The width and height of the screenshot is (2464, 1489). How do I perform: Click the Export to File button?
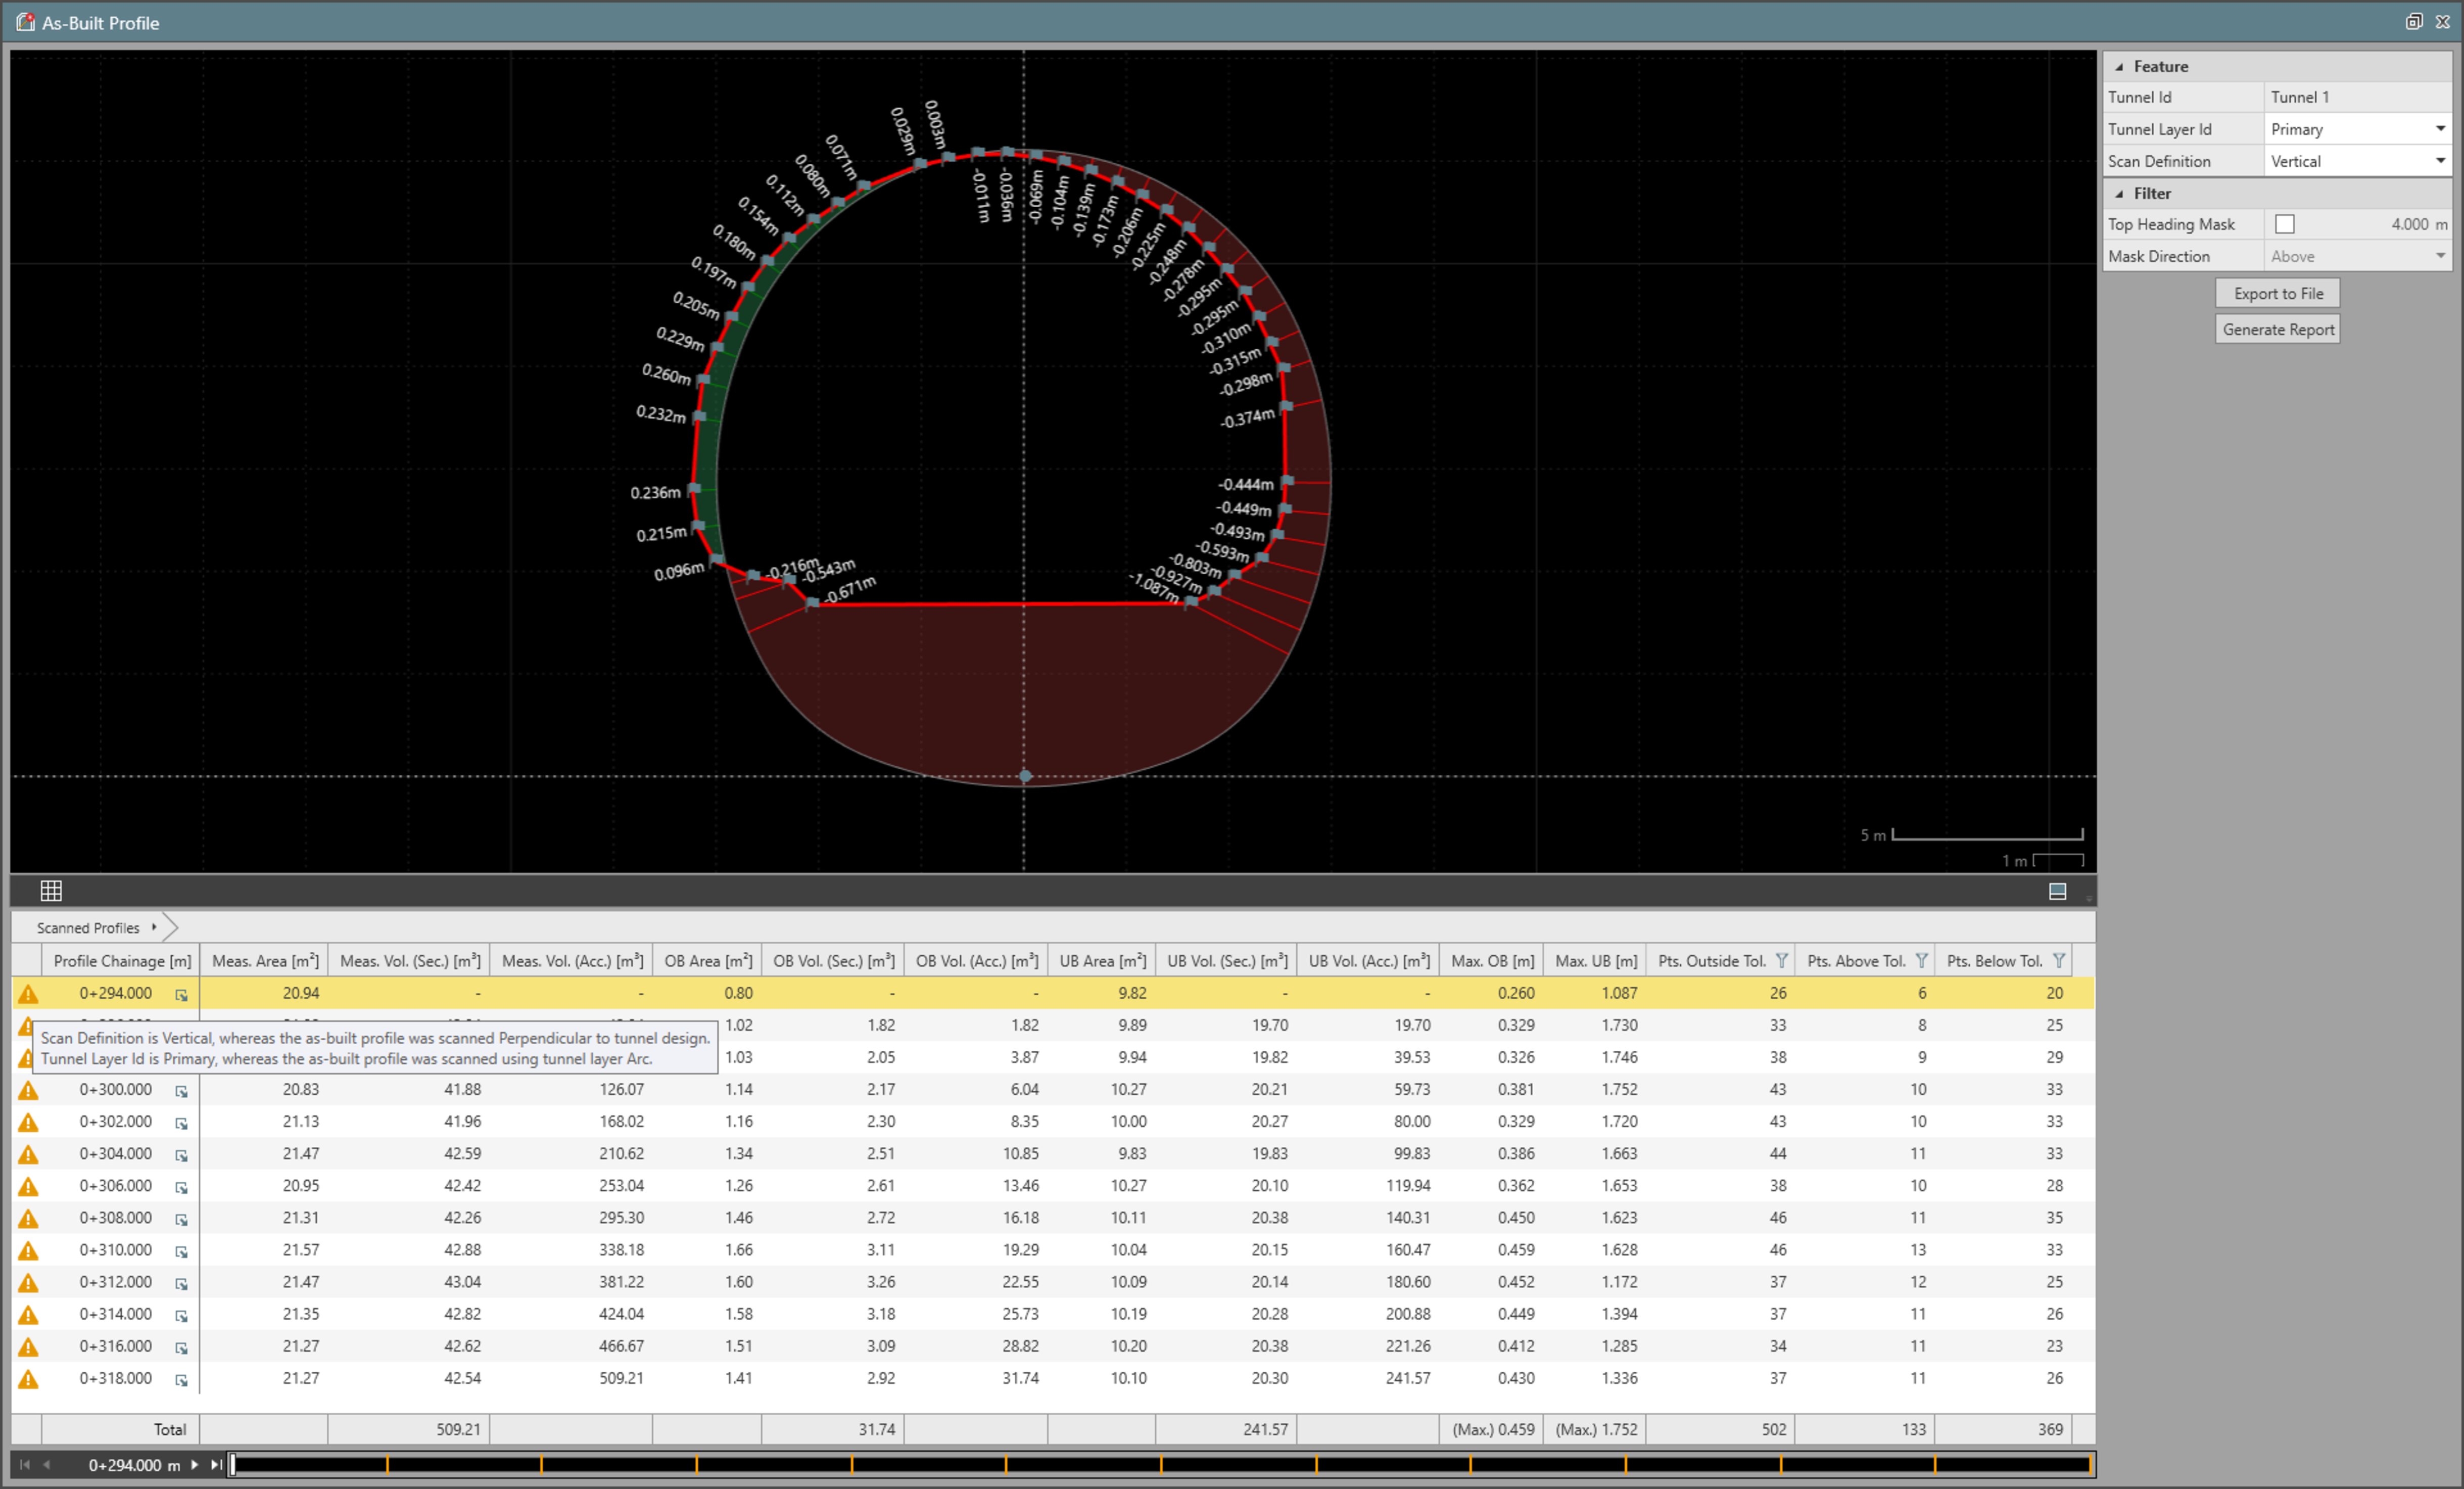(2277, 293)
